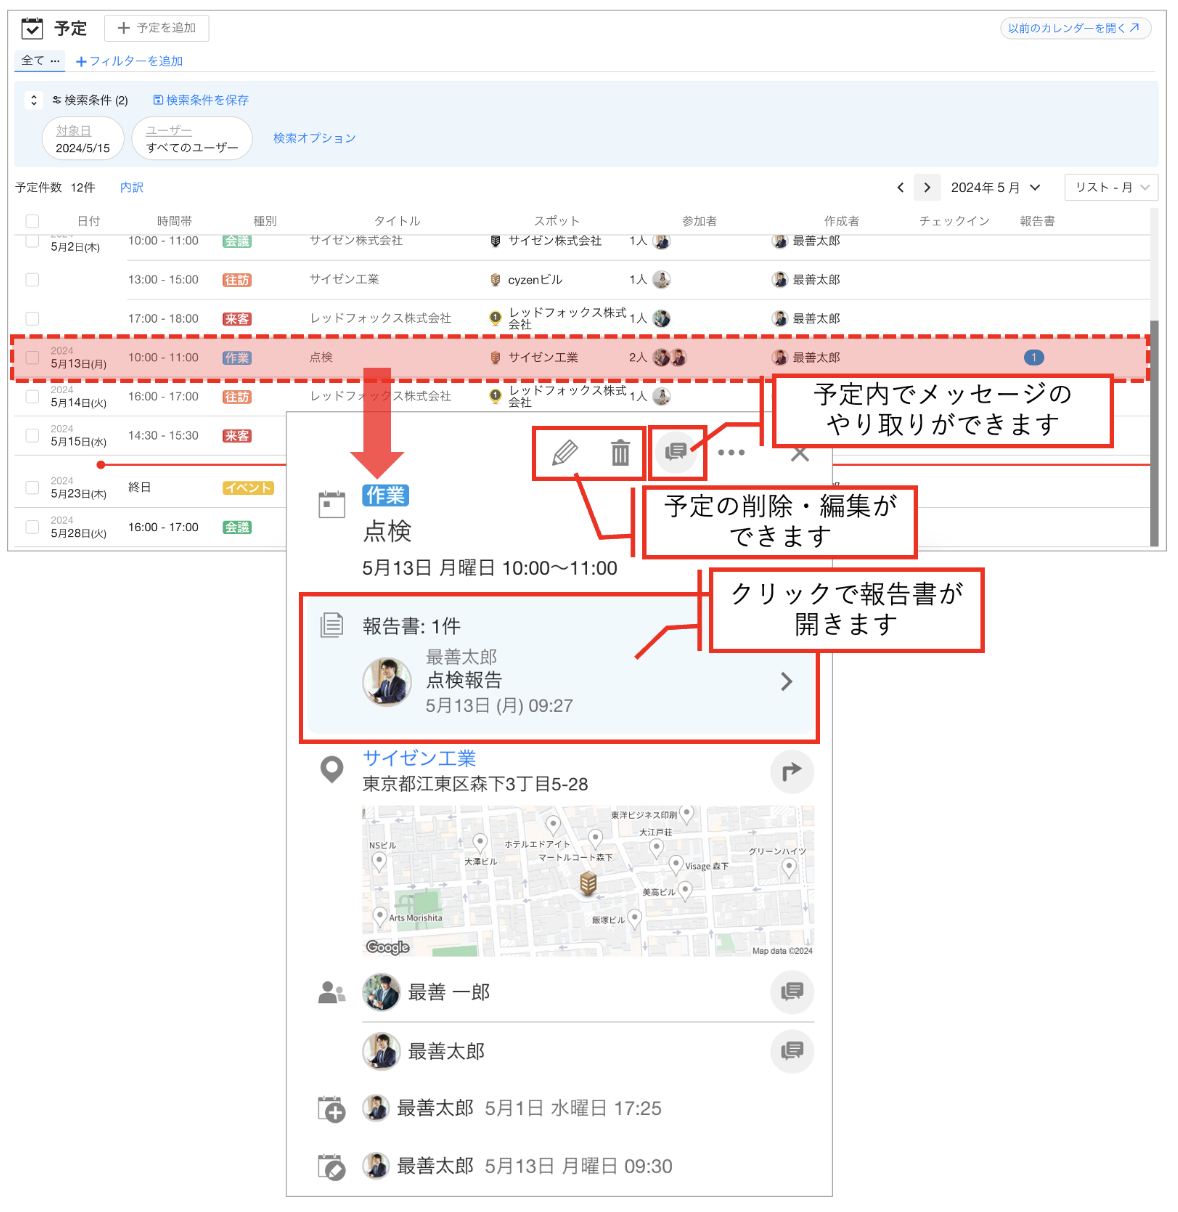The width and height of the screenshot is (1178, 1212).
Task: Open the リスト - 月 view dropdown
Action: tap(1112, 187)
